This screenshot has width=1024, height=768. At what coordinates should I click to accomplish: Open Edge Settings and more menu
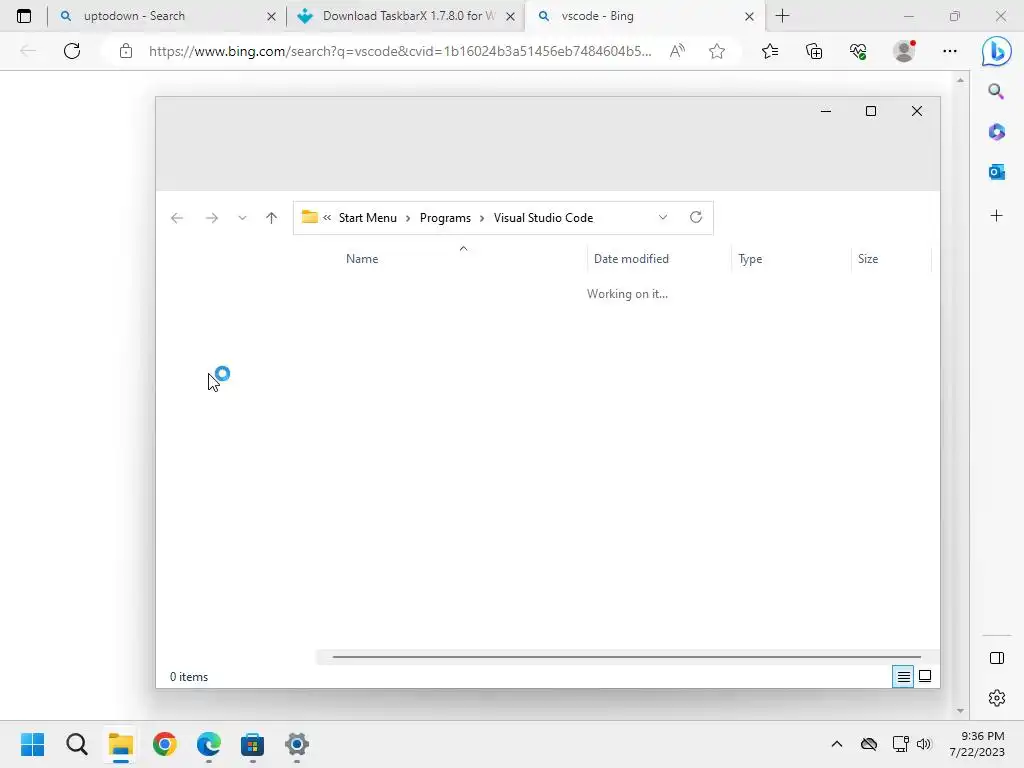pyautogui.click(x=950, y=51)
